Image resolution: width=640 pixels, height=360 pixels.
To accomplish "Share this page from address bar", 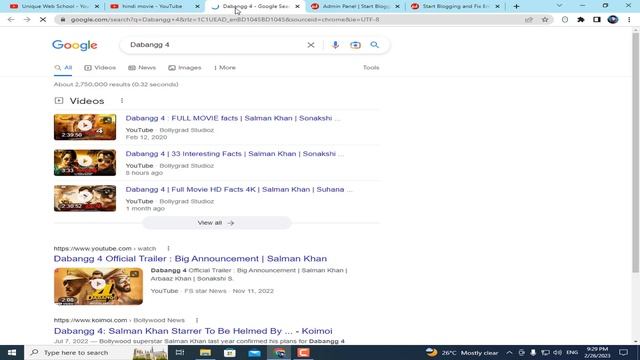I will [529, 20].
